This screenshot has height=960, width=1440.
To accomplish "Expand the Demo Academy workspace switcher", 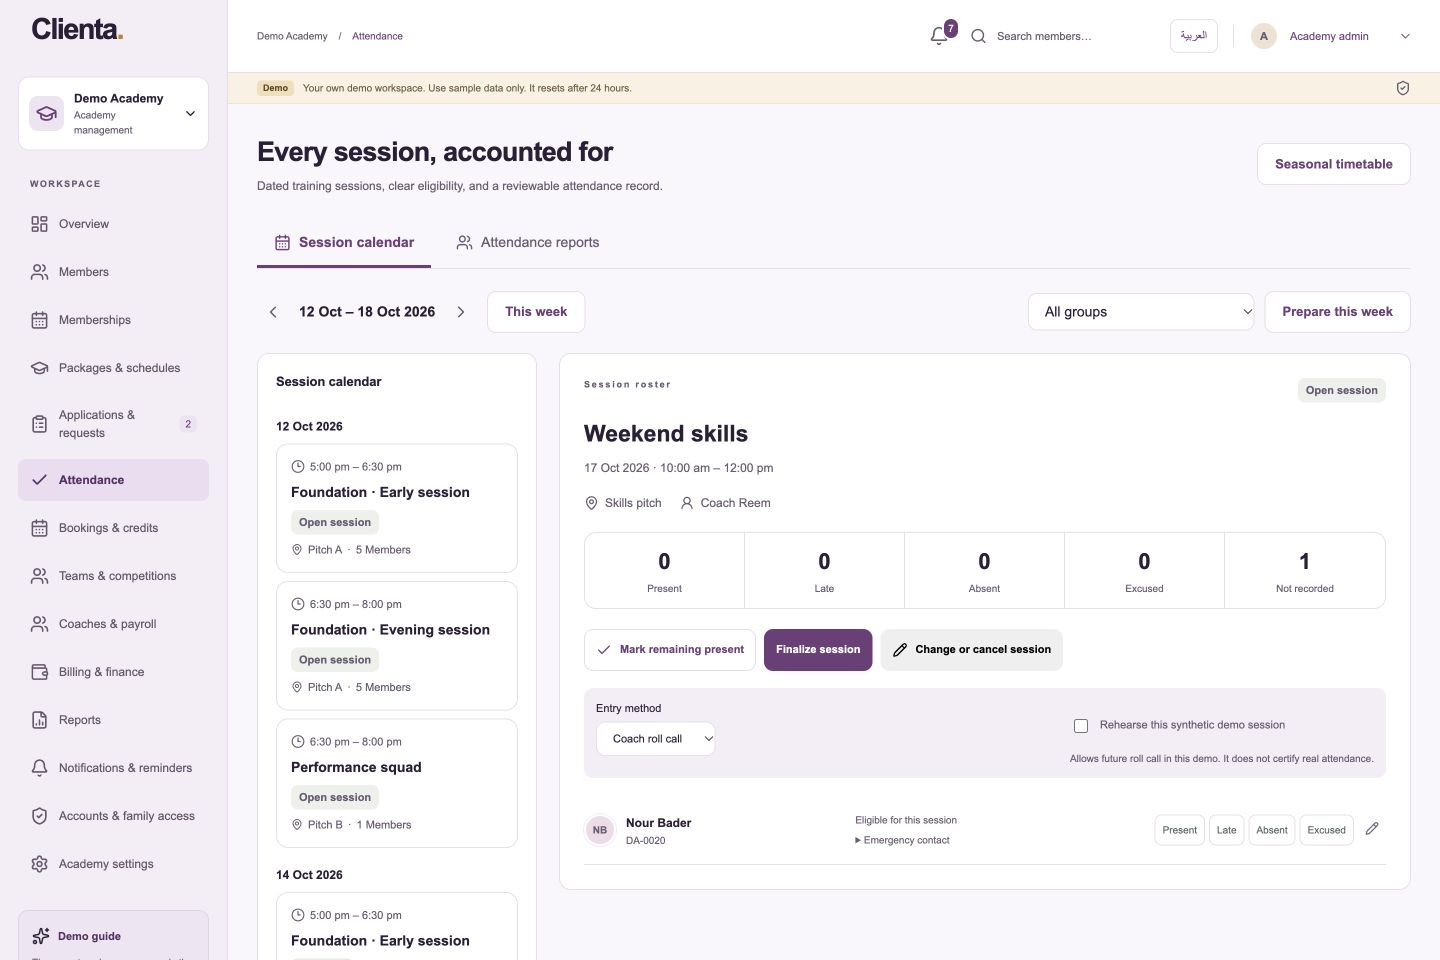I will pyautogui.click(x=113, y=114).
